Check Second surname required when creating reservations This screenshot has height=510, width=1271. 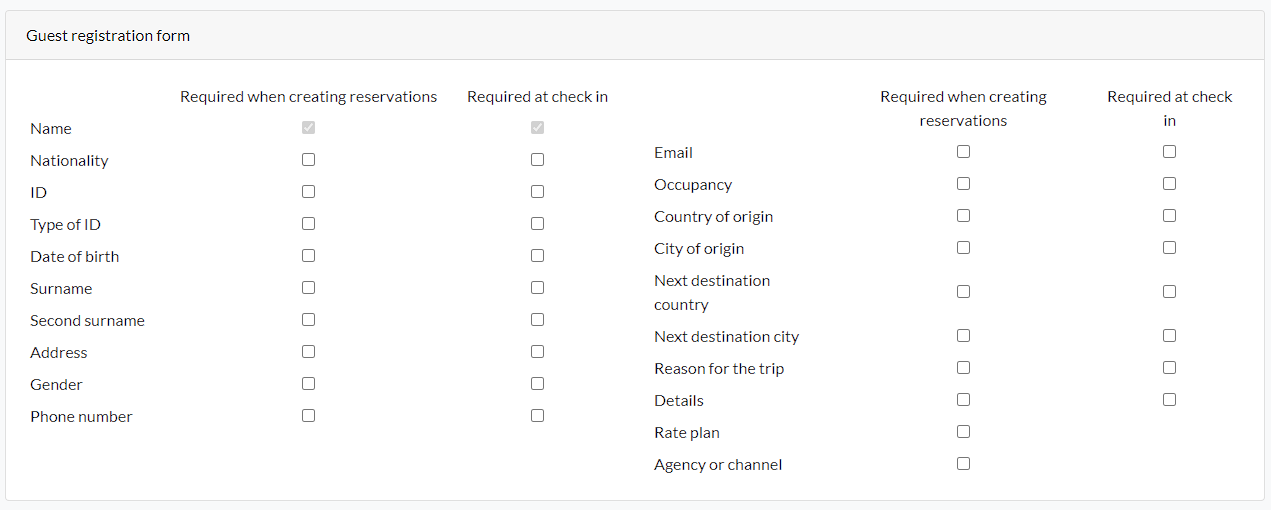(308, 319)
